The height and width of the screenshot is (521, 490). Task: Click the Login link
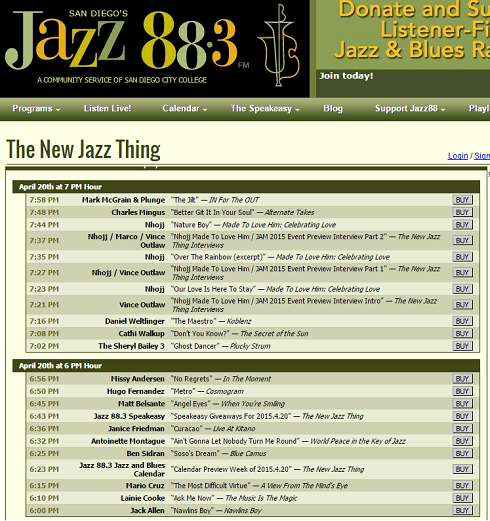458,156
